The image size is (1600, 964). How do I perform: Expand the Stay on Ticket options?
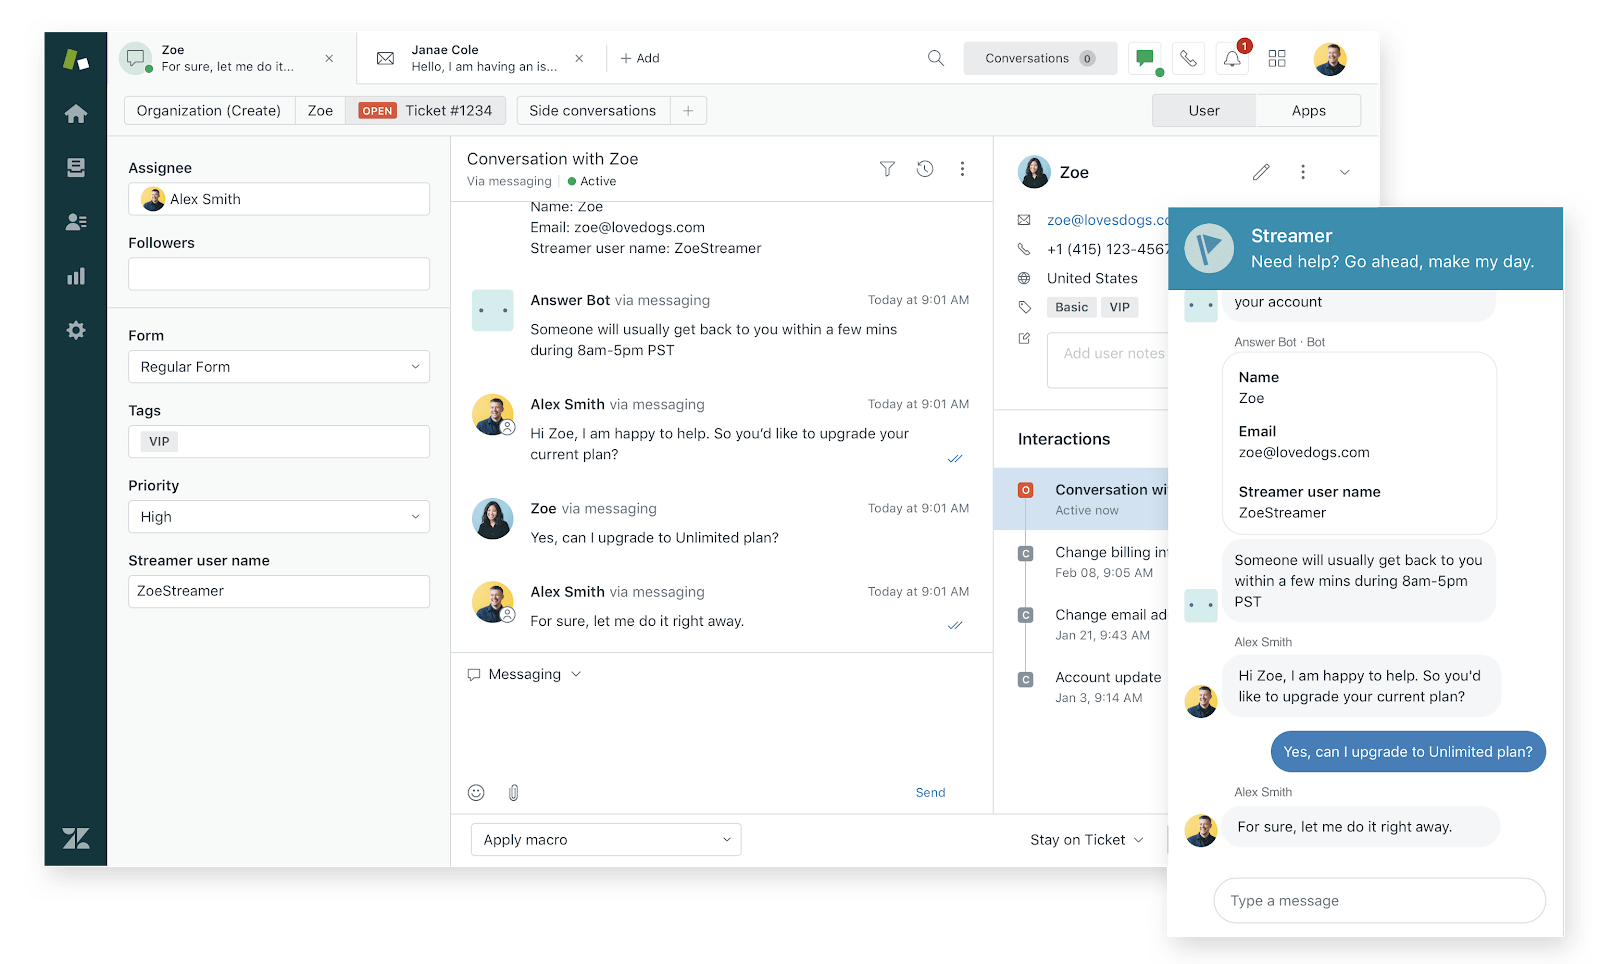pos(1085,839)
